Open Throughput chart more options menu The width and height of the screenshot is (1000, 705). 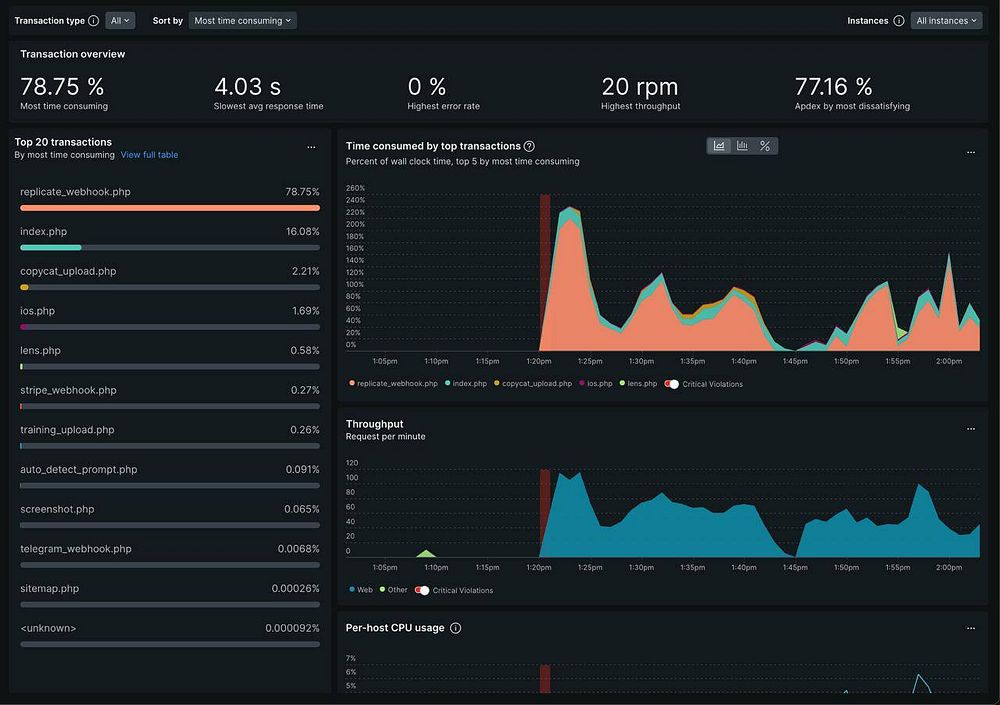coord(971,429)
